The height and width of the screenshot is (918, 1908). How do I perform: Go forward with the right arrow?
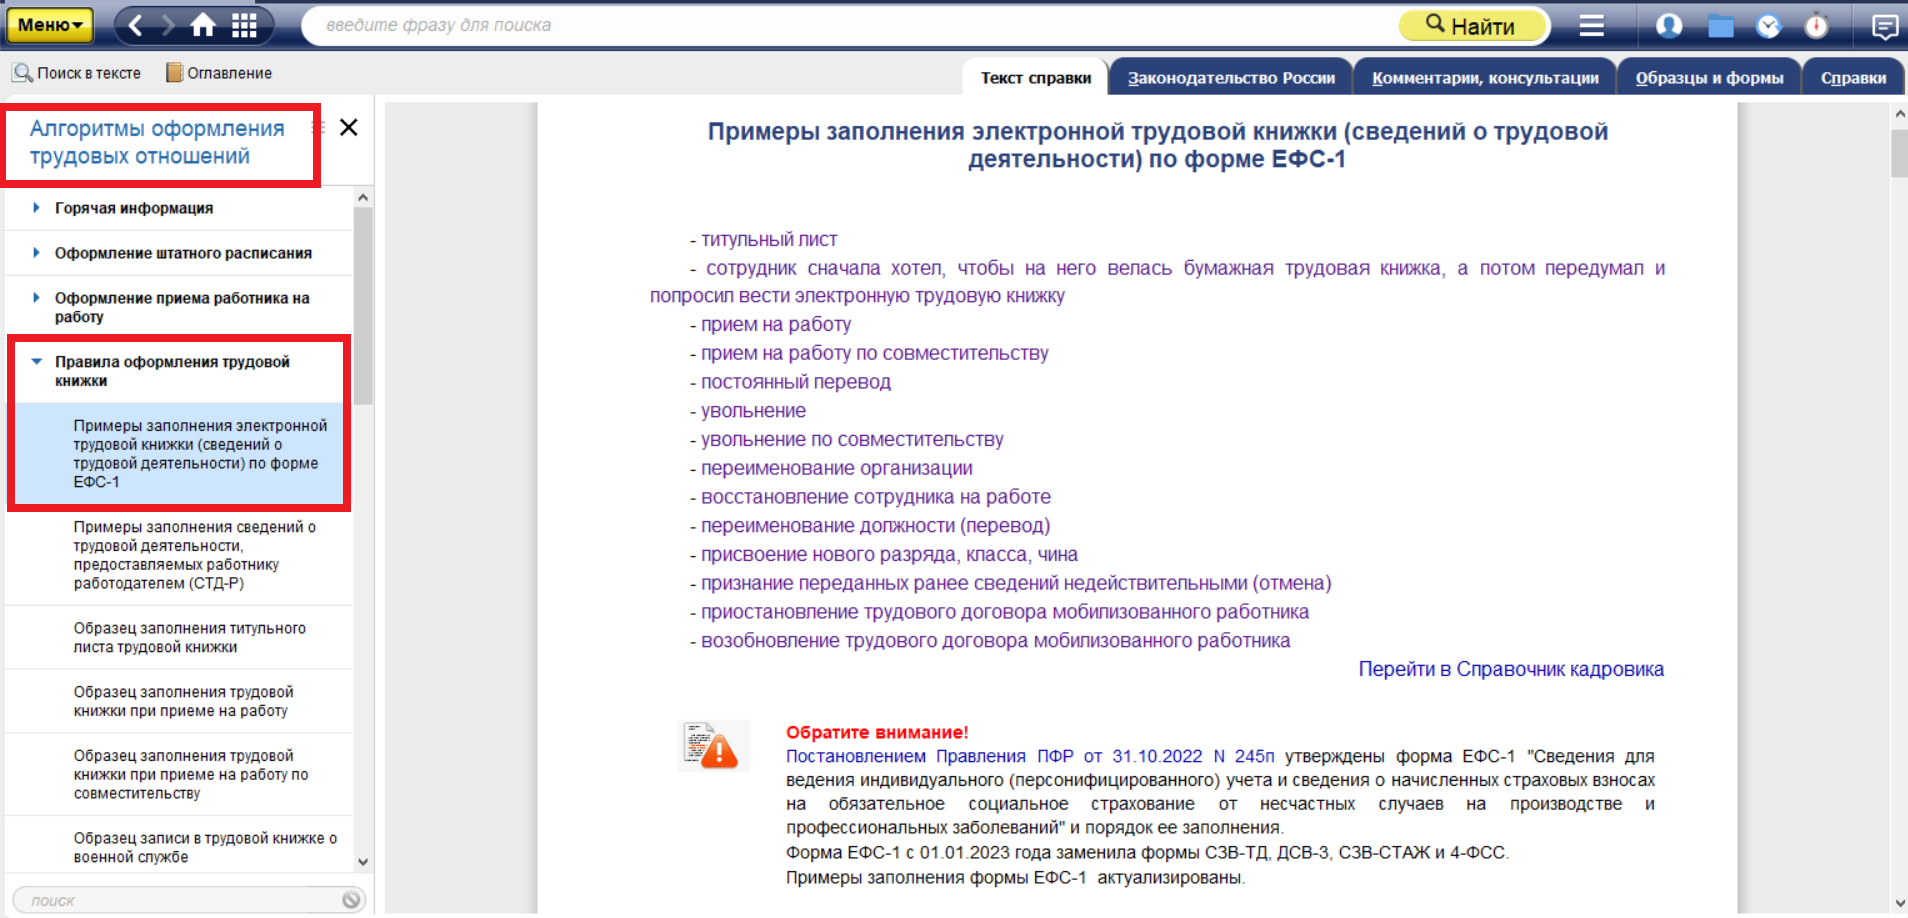click(x=168, y=25)
